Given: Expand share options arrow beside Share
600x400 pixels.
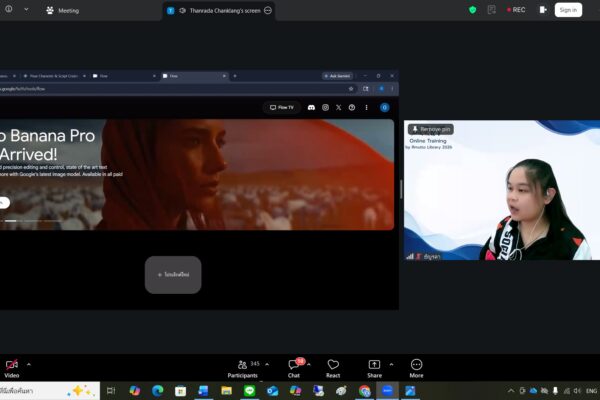Looking at the screenshot, I should [x=391, y=364].
